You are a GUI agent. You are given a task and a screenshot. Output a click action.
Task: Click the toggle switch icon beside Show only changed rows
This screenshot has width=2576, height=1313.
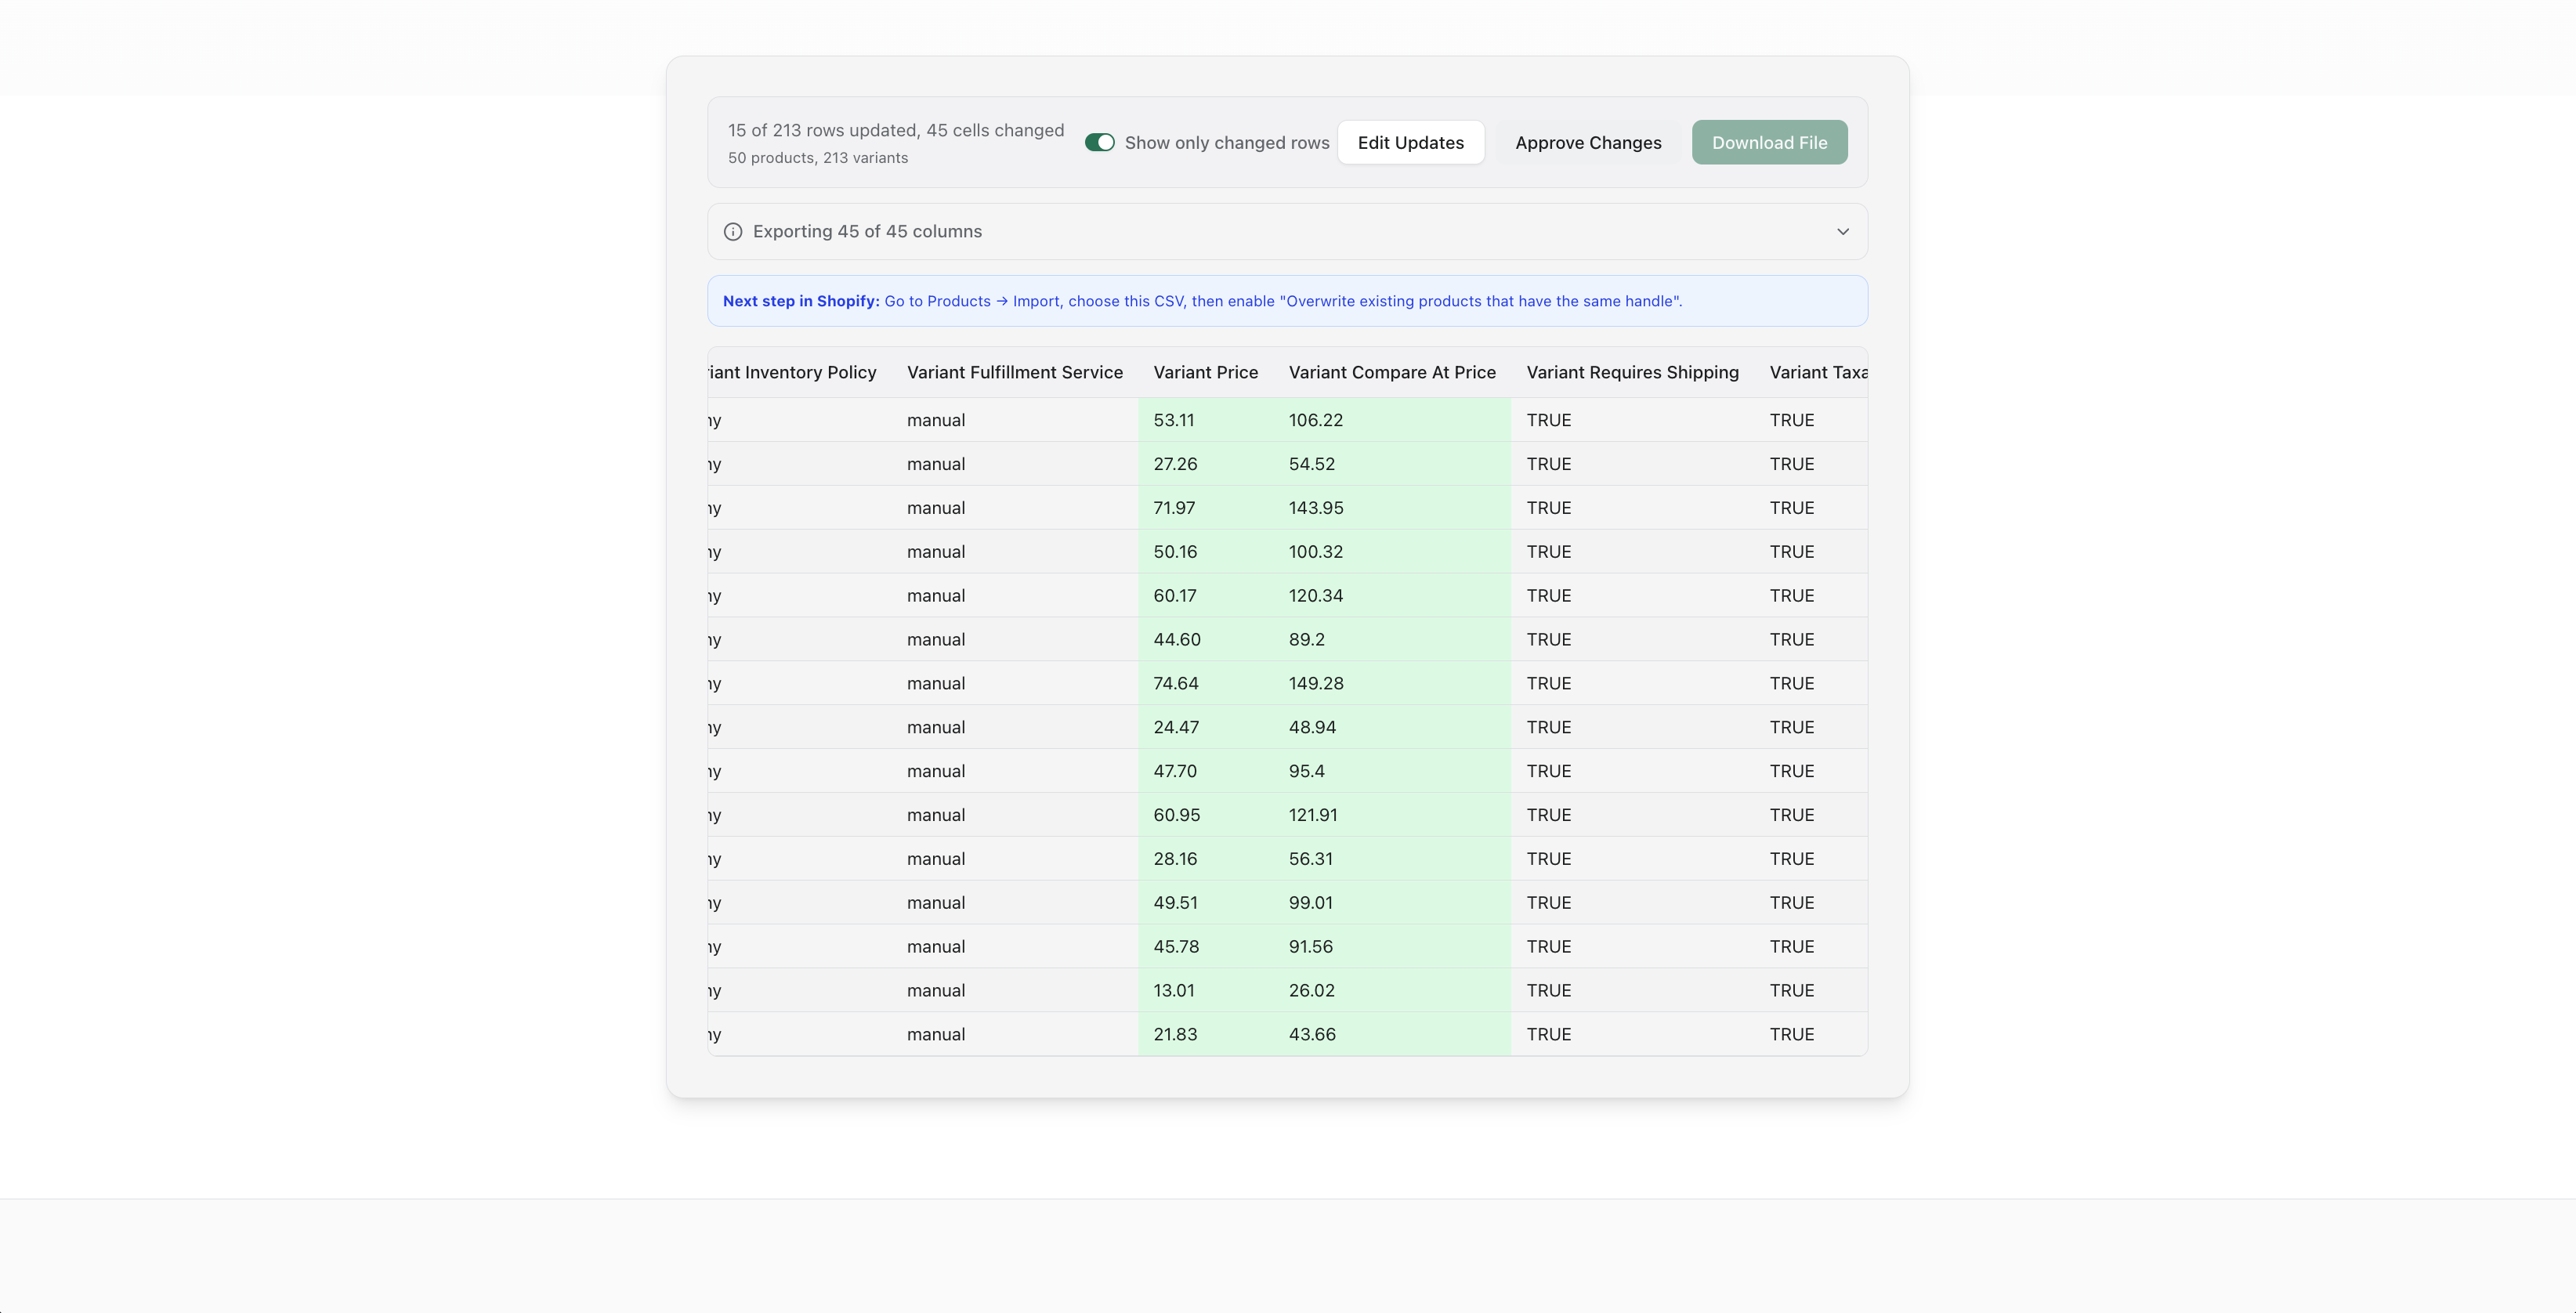[x=1099, y=142]
